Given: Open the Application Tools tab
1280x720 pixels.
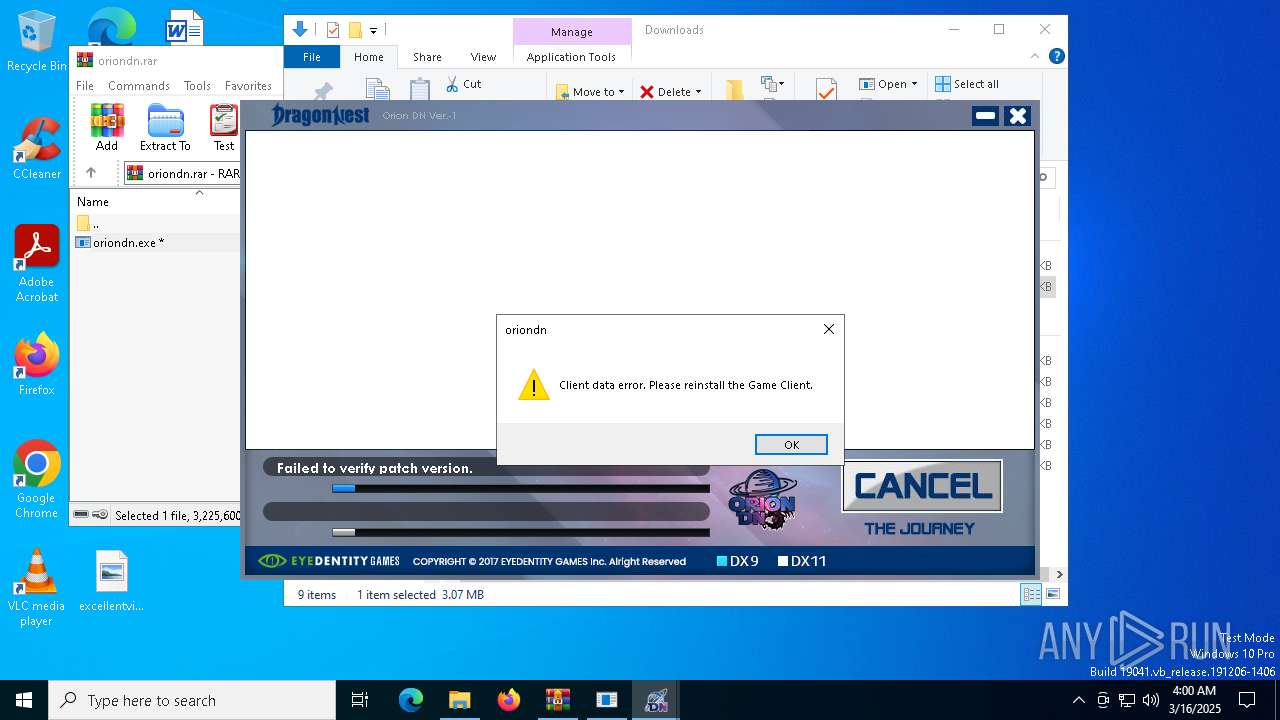Looking at the screenshot, I should pyautogui.click(x=571, y=57).
